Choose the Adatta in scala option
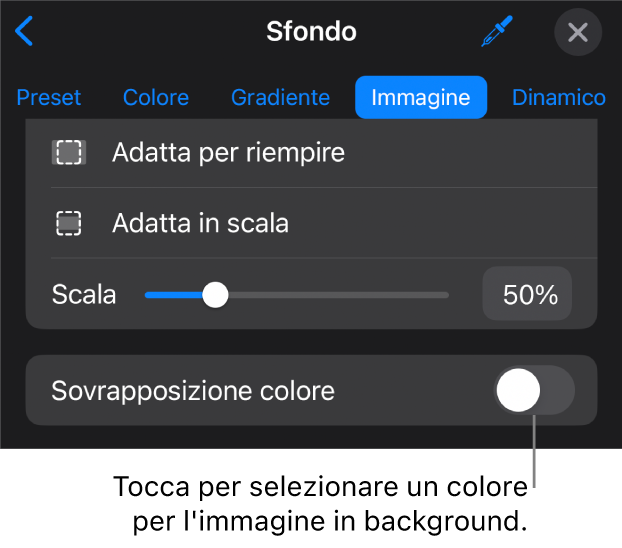 click(x=200, y=223)
